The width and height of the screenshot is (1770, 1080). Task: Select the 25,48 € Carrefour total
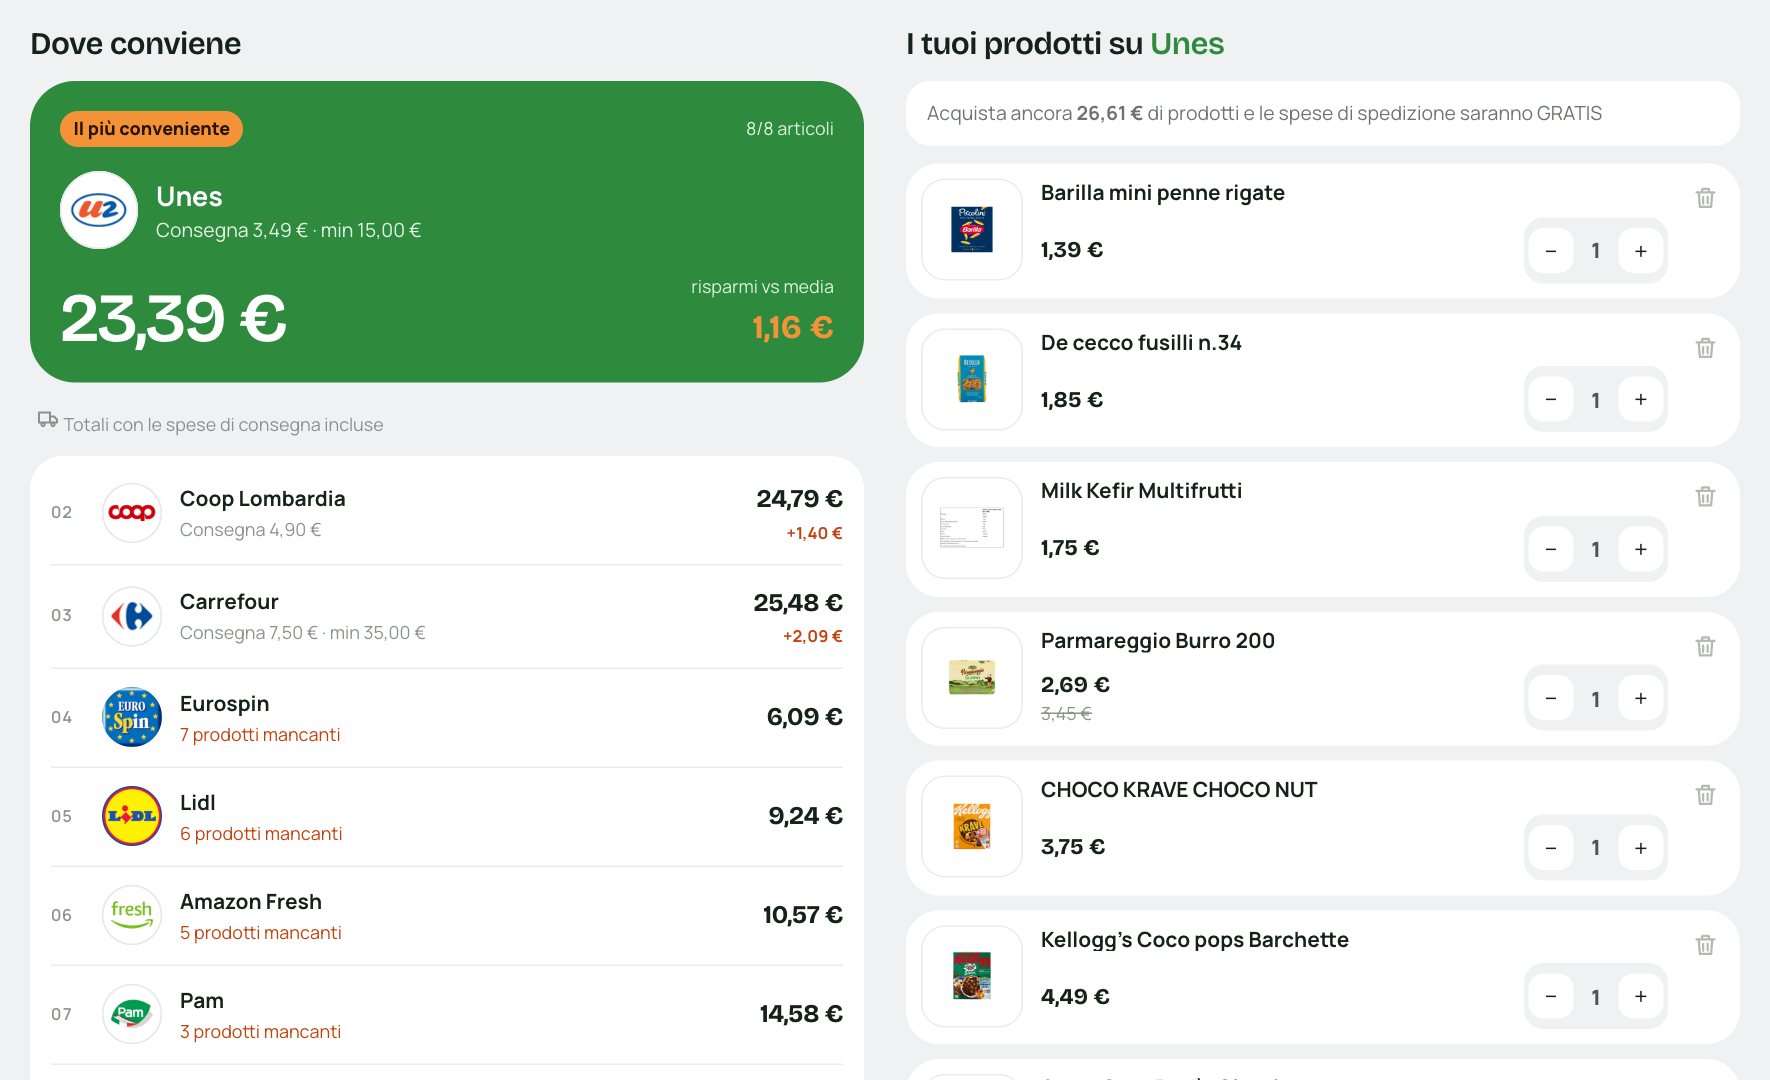click(x=798, y=603)
